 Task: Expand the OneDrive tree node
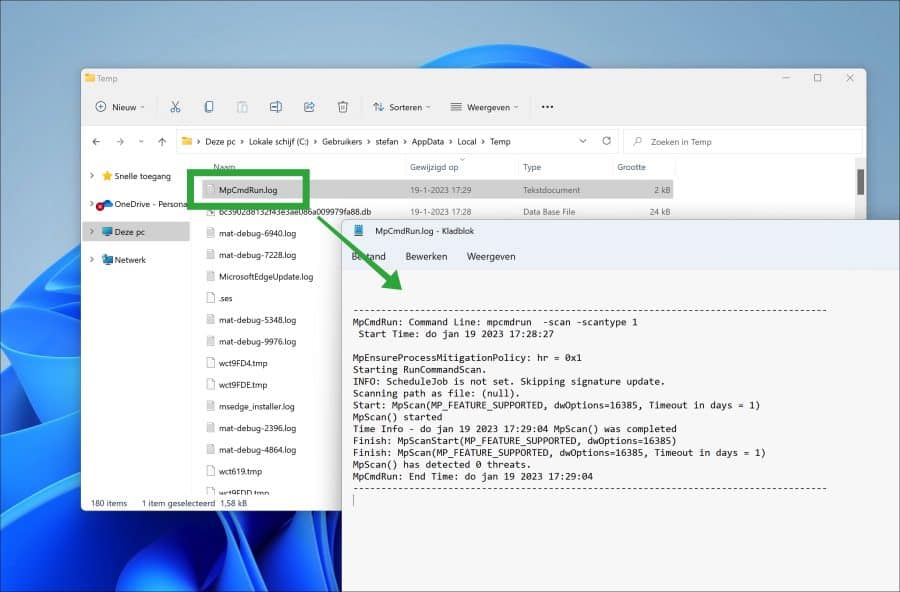(92, 204)
